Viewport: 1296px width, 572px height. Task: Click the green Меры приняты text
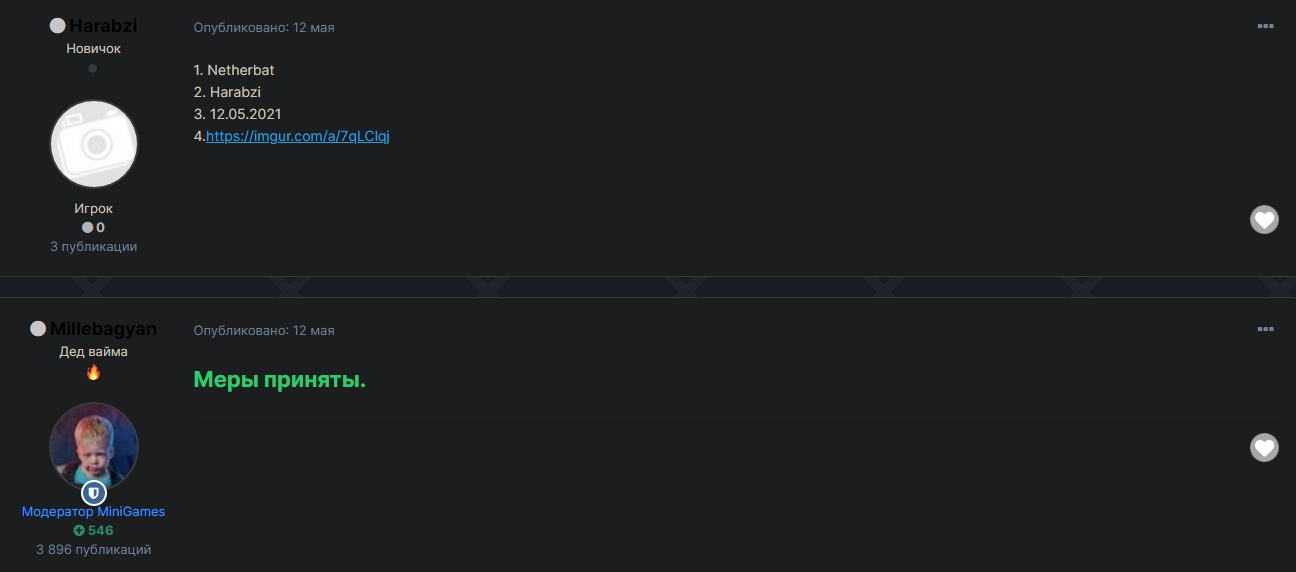(x=280, y=380)
